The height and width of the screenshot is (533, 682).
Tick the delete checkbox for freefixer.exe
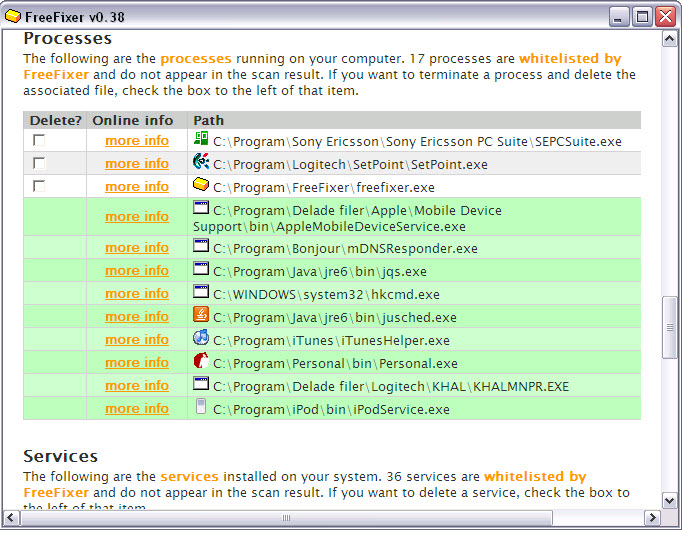click(x=39, y=187)
